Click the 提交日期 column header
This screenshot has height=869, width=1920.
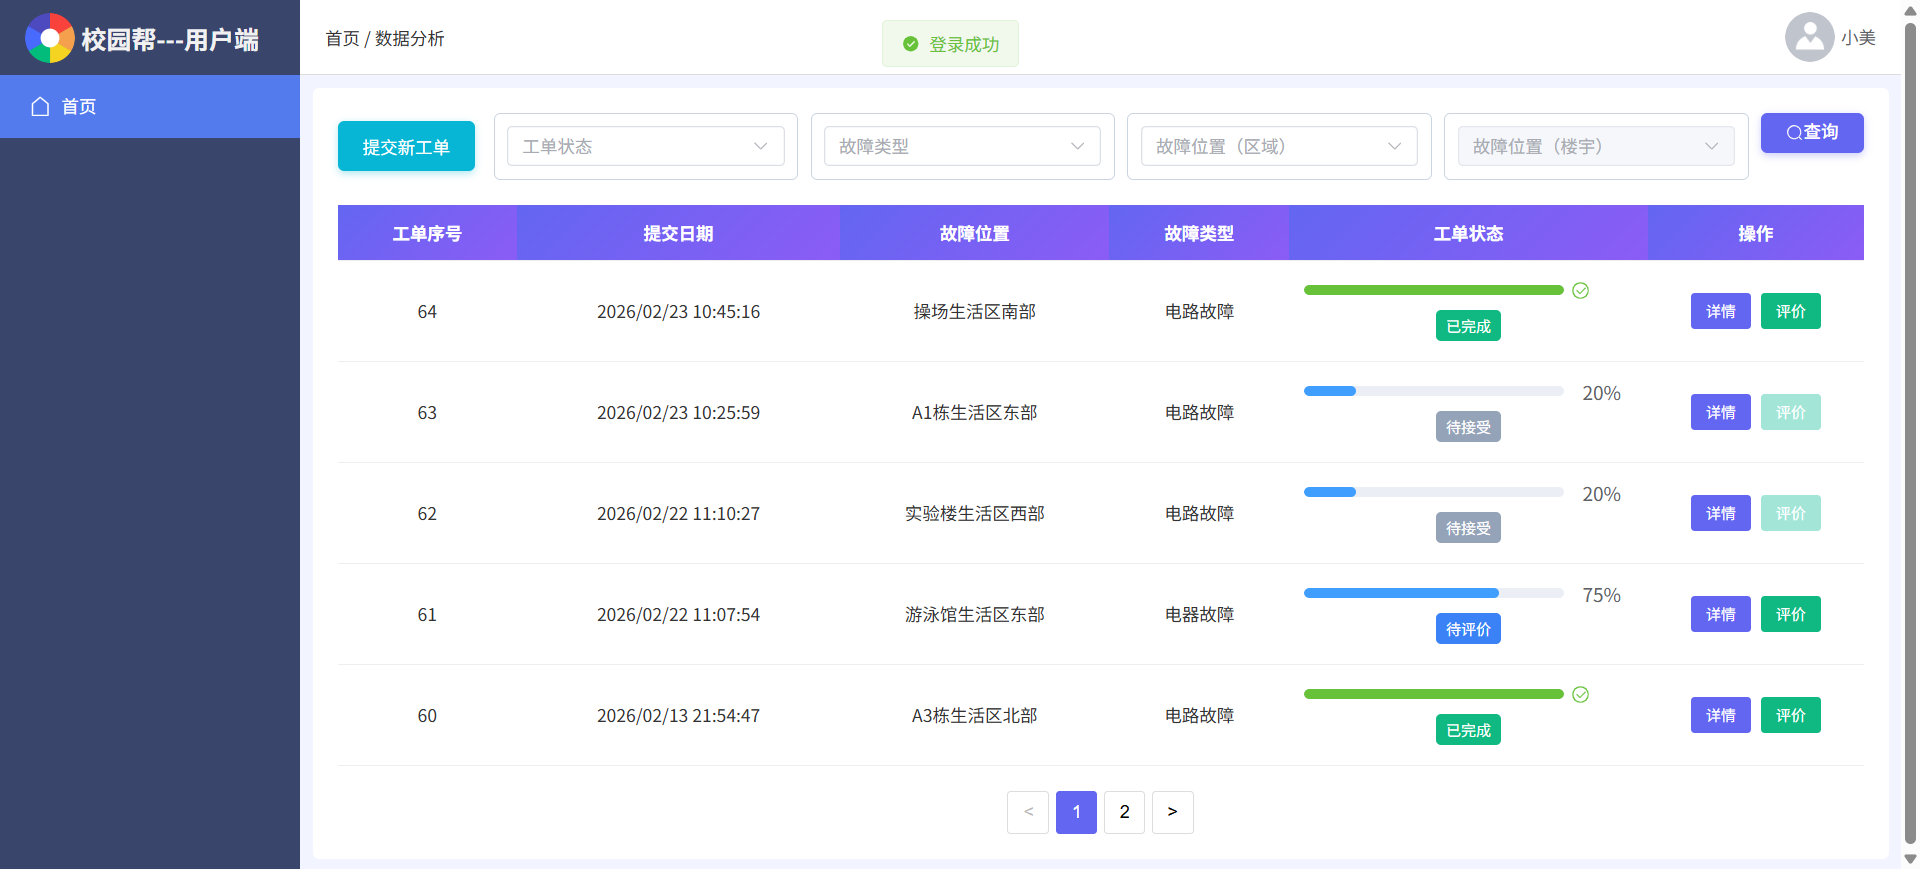[x=678, y=233]
